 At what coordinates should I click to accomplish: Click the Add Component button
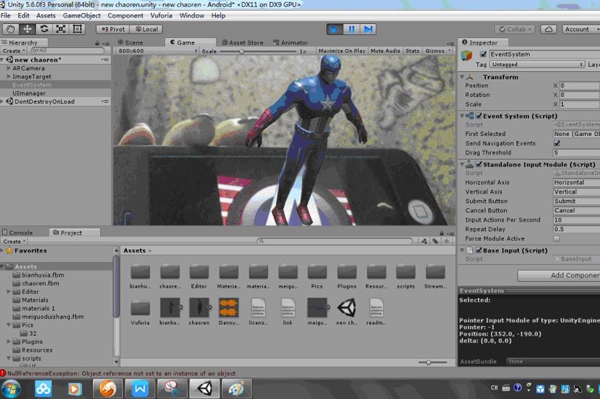click(559, 275)
